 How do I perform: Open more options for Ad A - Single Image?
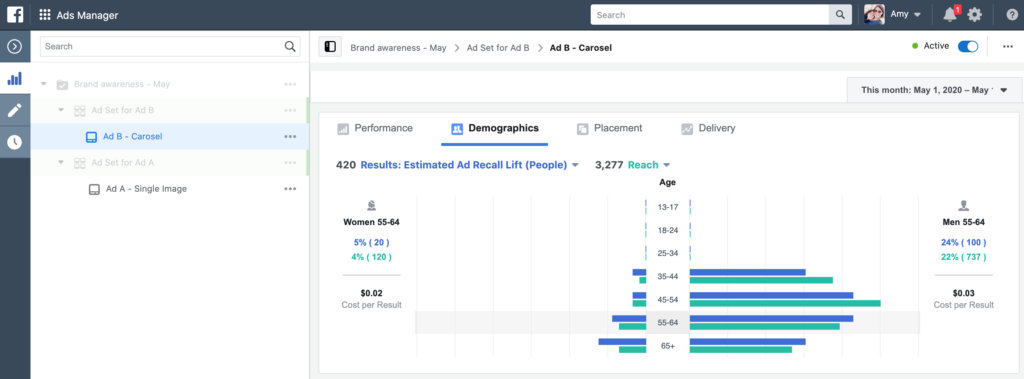[290, 189]
